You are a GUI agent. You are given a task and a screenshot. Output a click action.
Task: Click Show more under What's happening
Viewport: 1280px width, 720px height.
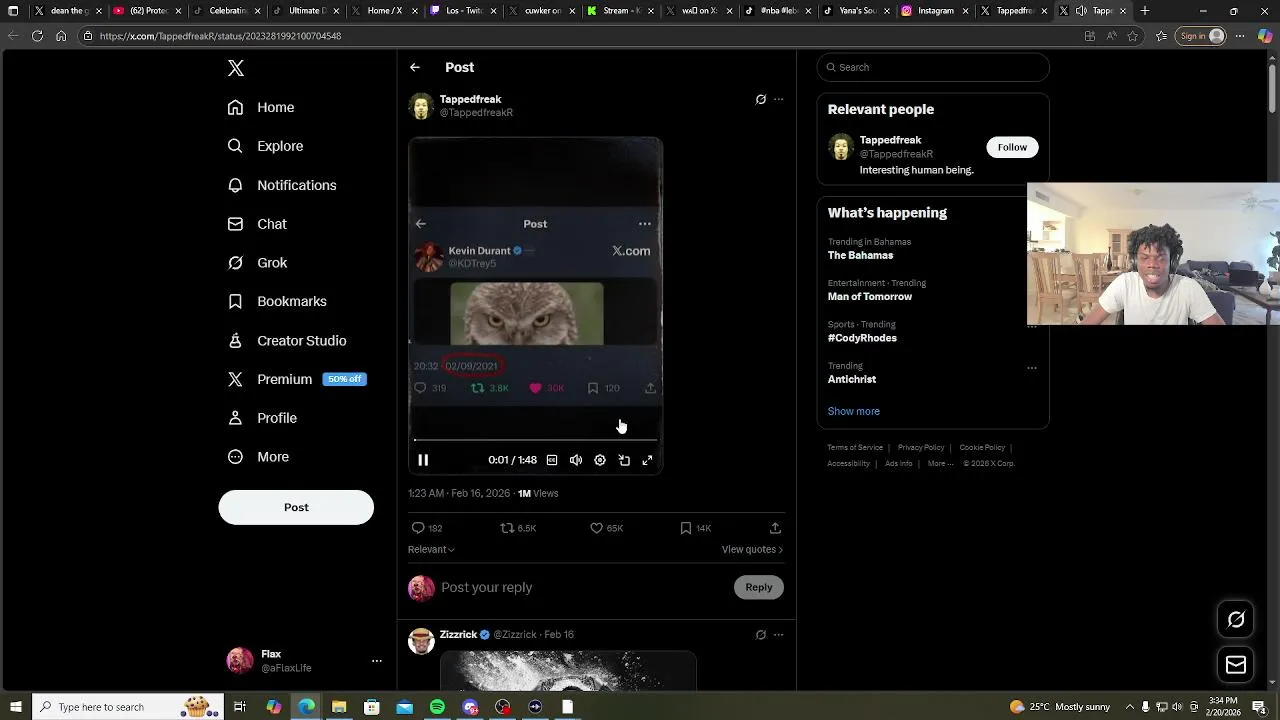[x=854, y=411]
